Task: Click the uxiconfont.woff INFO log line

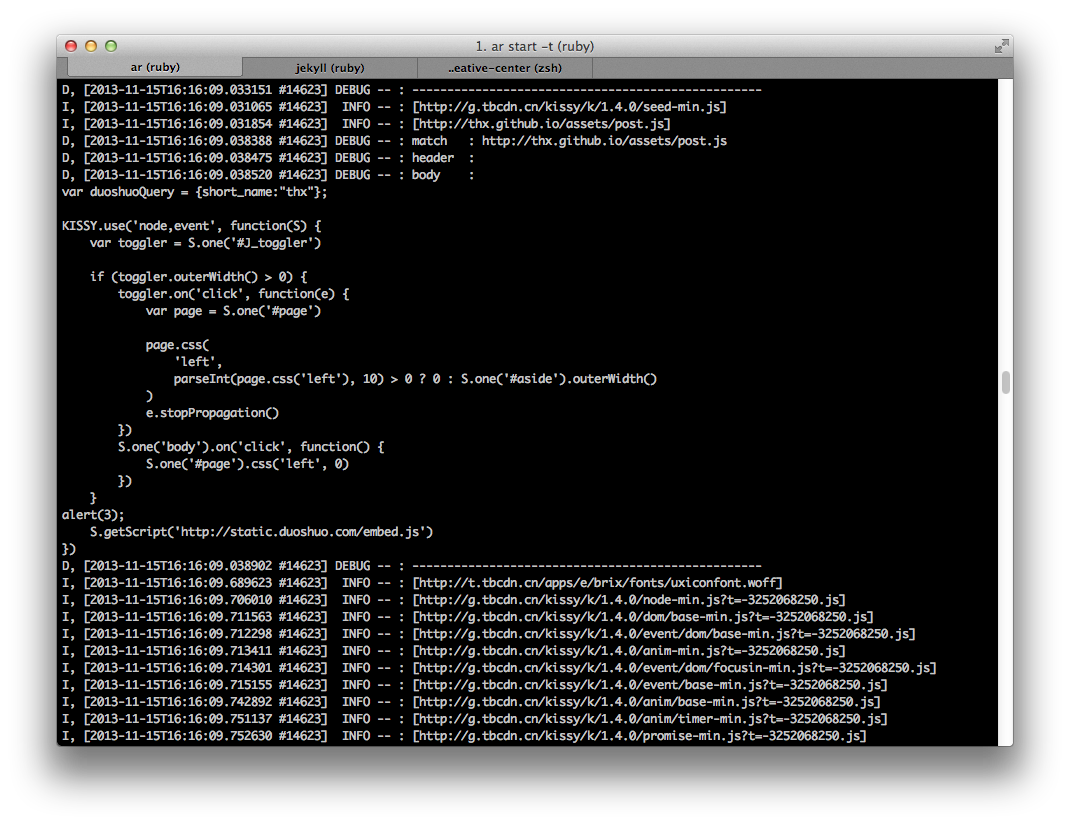Action: pos(422,583)
